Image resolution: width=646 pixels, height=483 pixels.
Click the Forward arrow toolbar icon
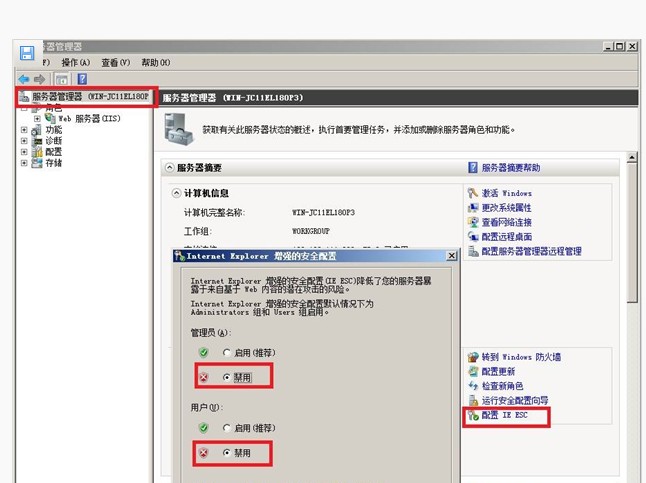pos(40,79)
